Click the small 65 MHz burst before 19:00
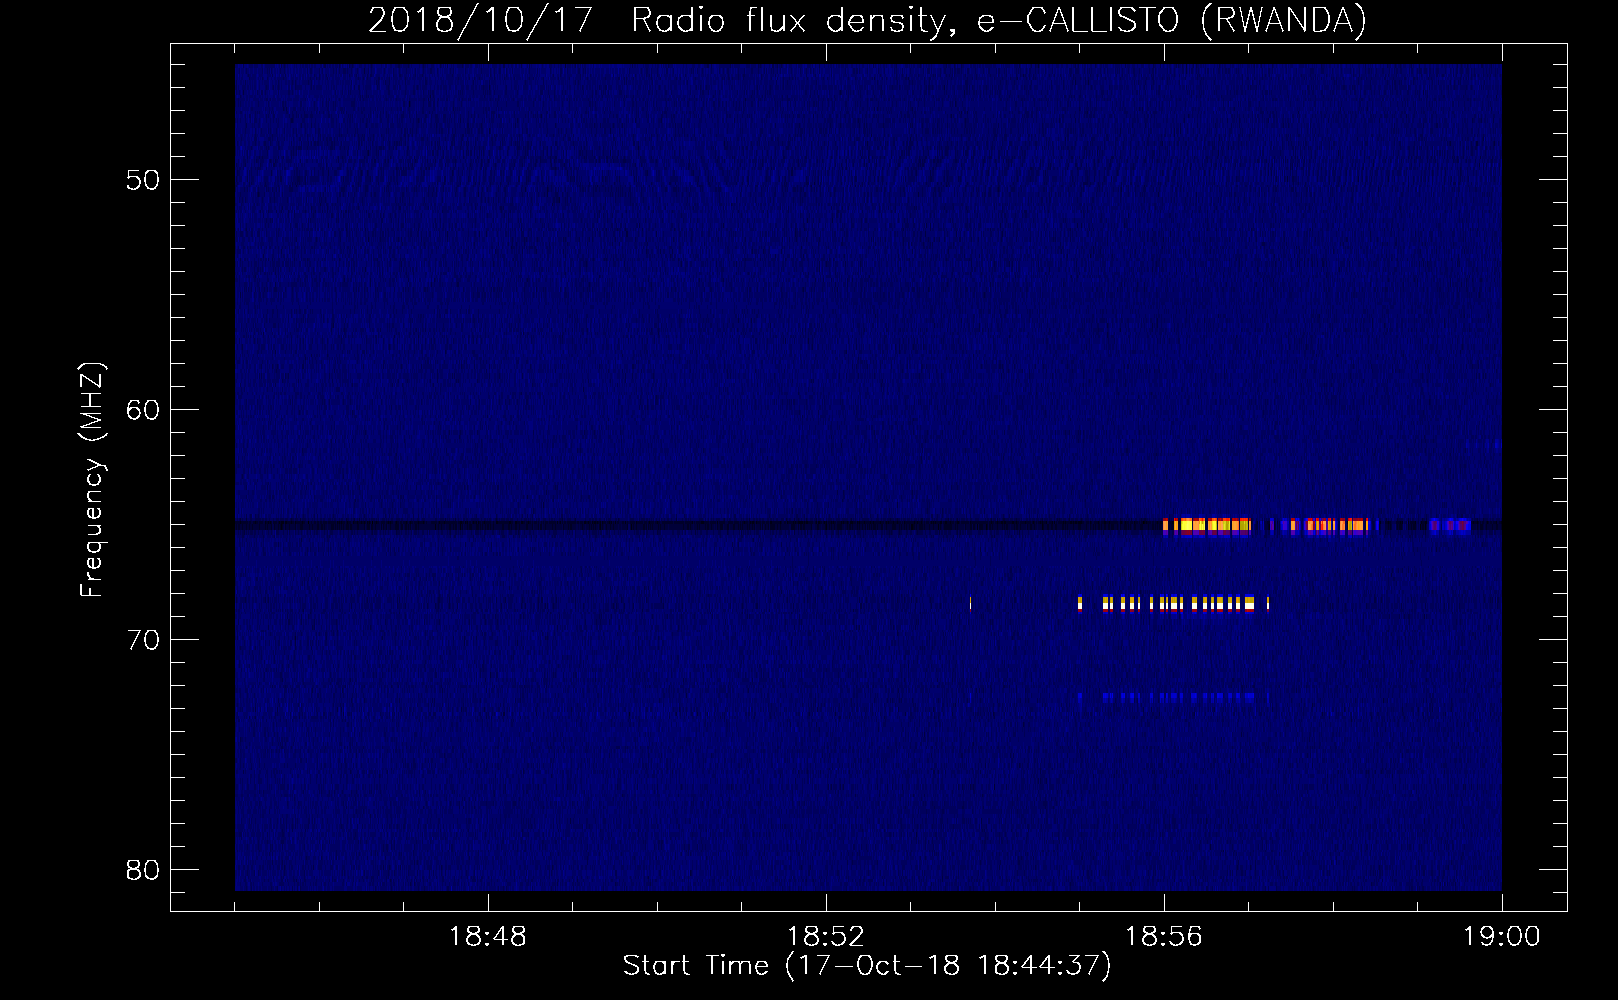1618x1000 pixels. point(1450,525)
